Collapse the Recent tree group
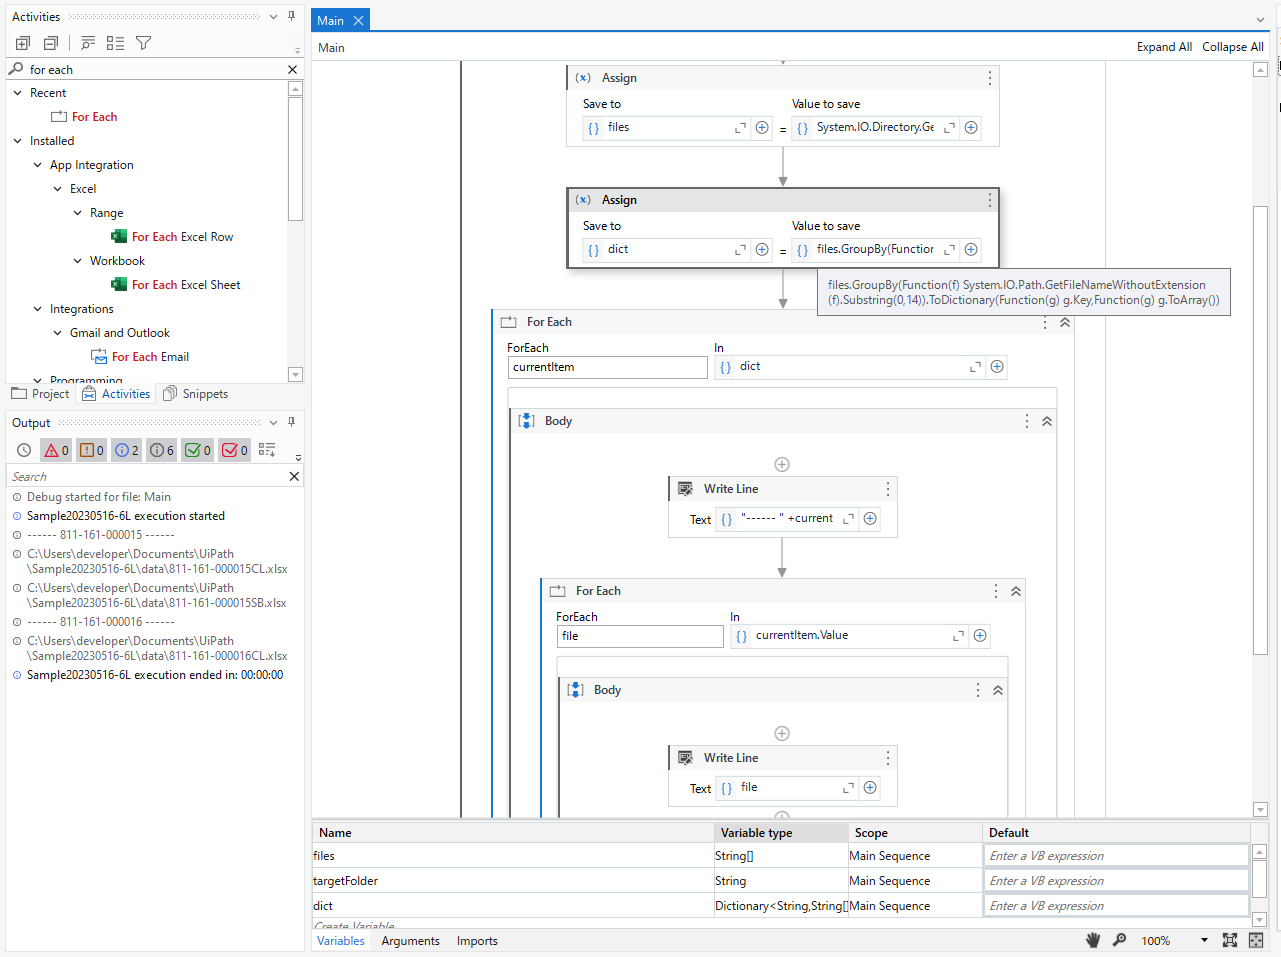This screenshot has height=957, width=1281. [x=17, y=93]
